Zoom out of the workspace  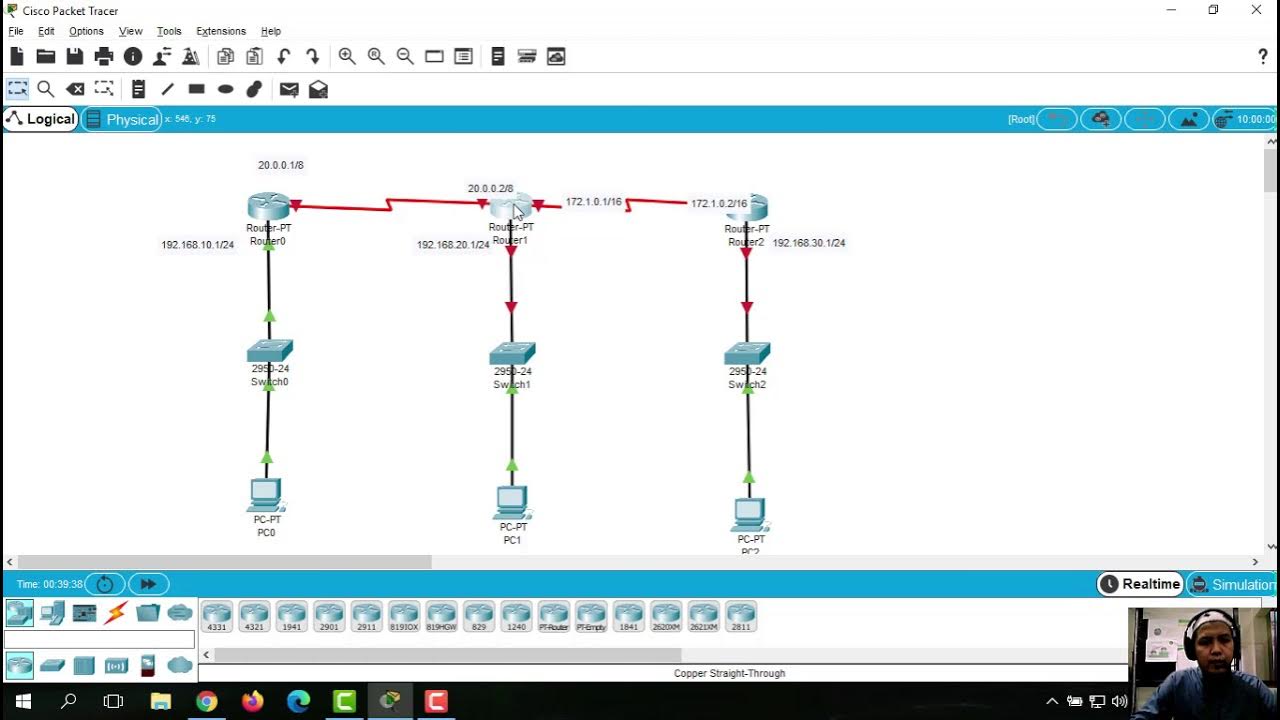tap(405, 57)
